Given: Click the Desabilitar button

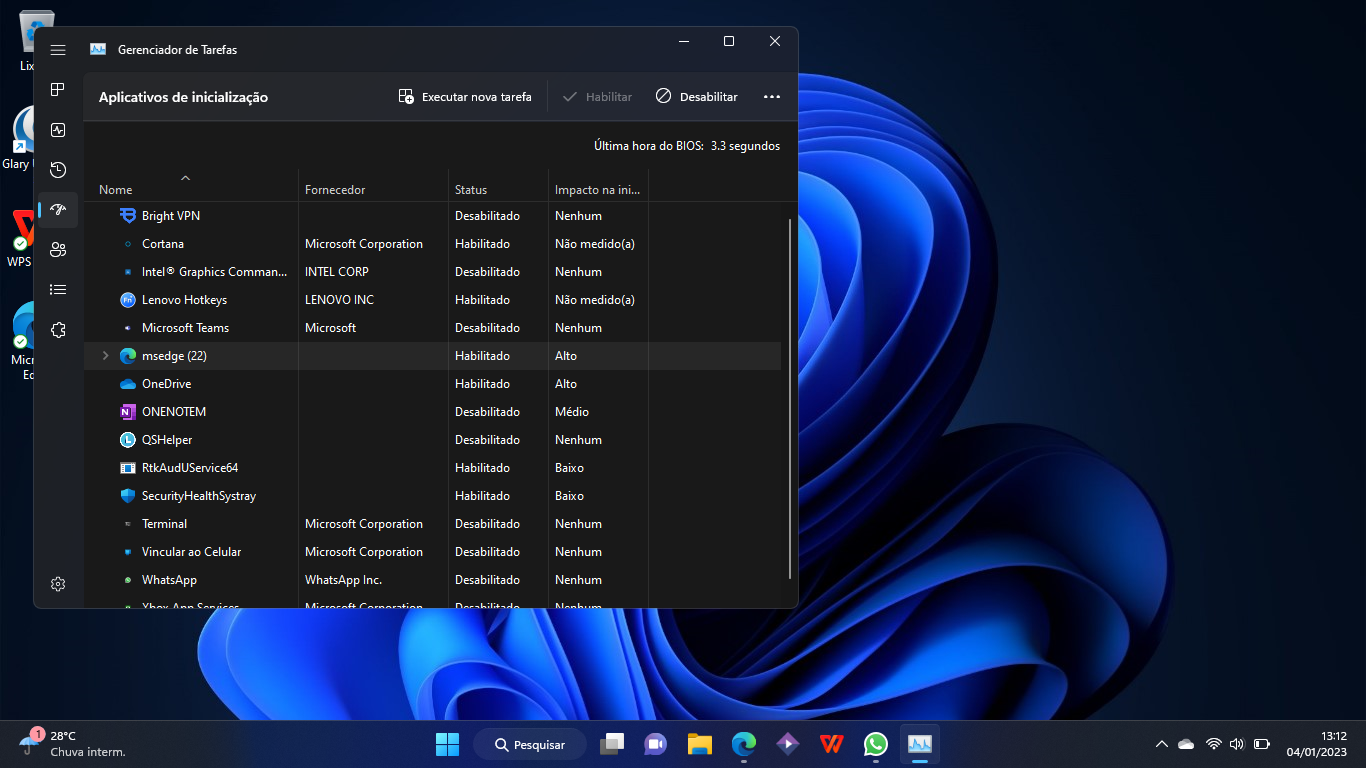Looking at the screenshot, I should (x=697, y=97).
